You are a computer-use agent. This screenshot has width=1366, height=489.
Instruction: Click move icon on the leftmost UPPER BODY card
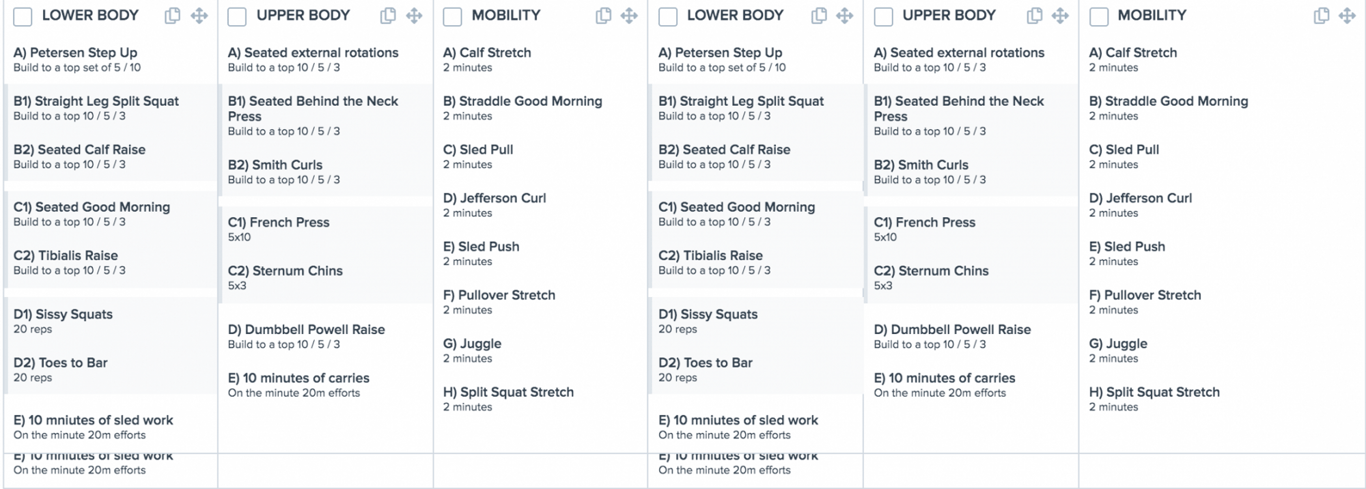coord(414,16)
